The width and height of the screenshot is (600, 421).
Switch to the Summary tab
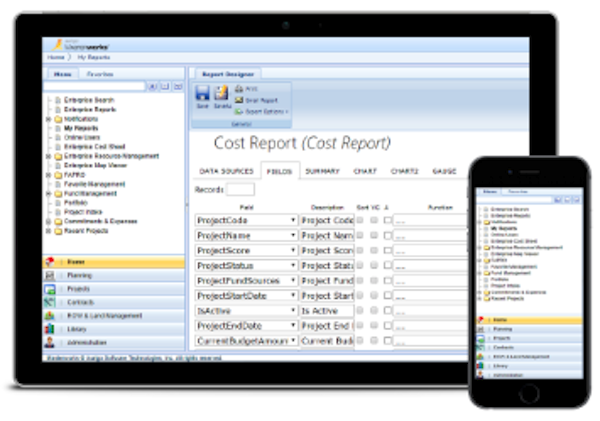coord(321,171)
